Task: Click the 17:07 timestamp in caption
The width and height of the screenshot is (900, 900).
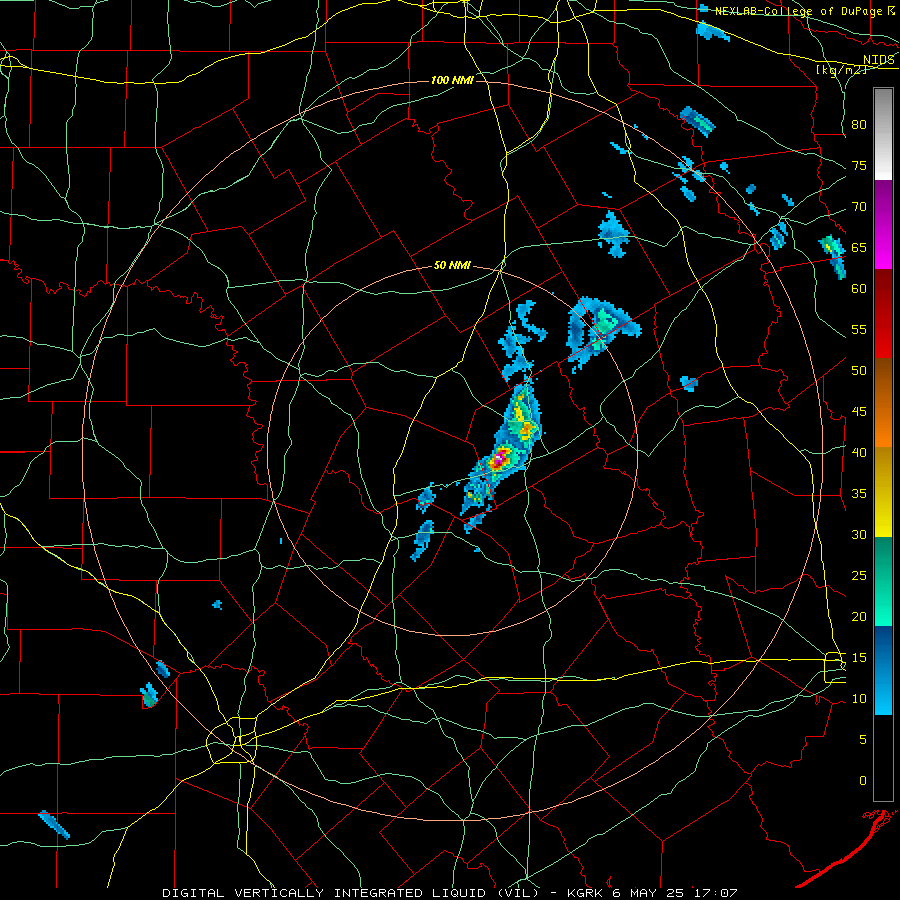Action: click(x=717, y=893)
